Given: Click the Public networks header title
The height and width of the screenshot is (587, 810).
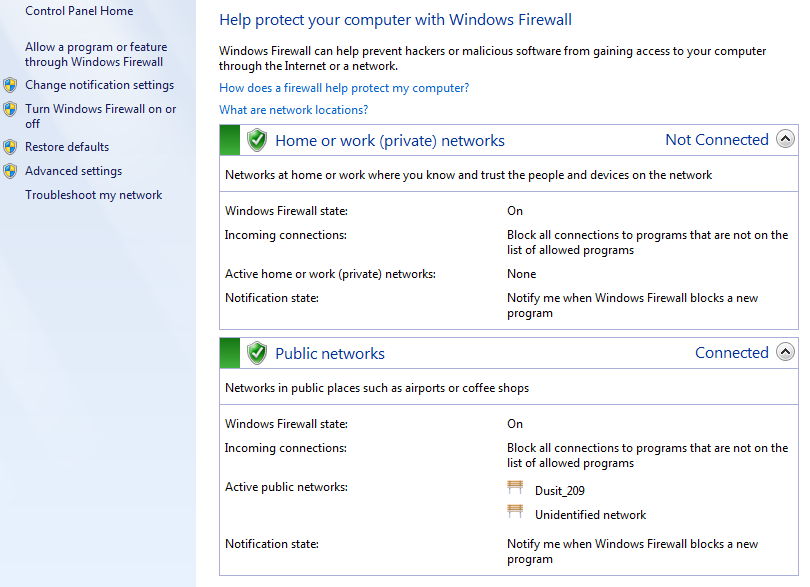Looking at the screenshot, I should [330, 354].
